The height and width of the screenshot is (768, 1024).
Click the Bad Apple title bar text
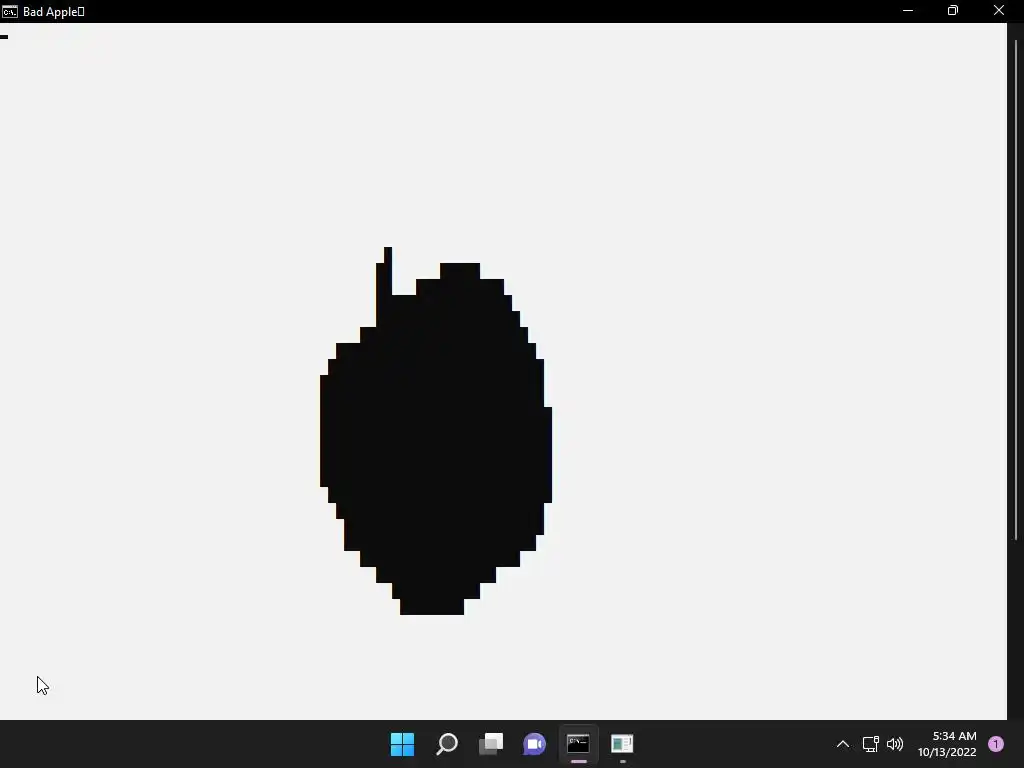pos(54,12)
